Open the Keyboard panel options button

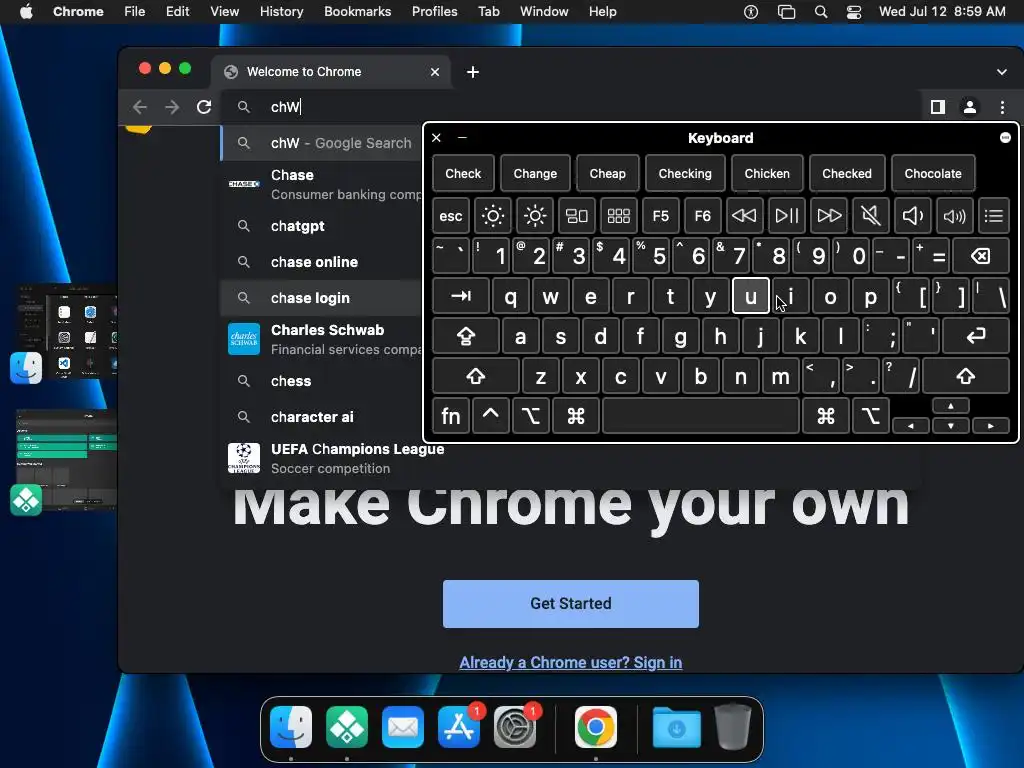[x=1005, y=138]
